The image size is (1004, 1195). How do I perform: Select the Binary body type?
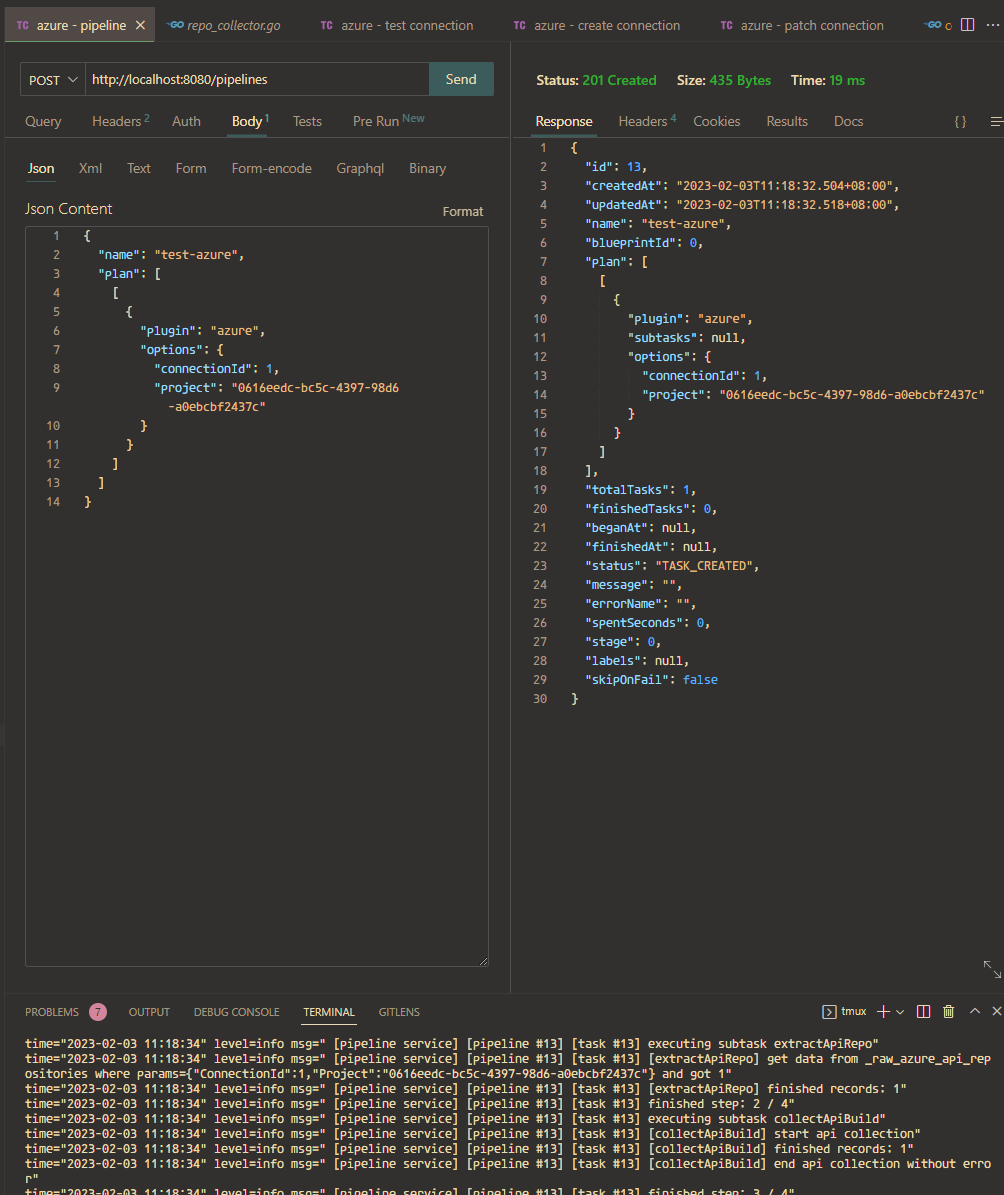[427, 168]
